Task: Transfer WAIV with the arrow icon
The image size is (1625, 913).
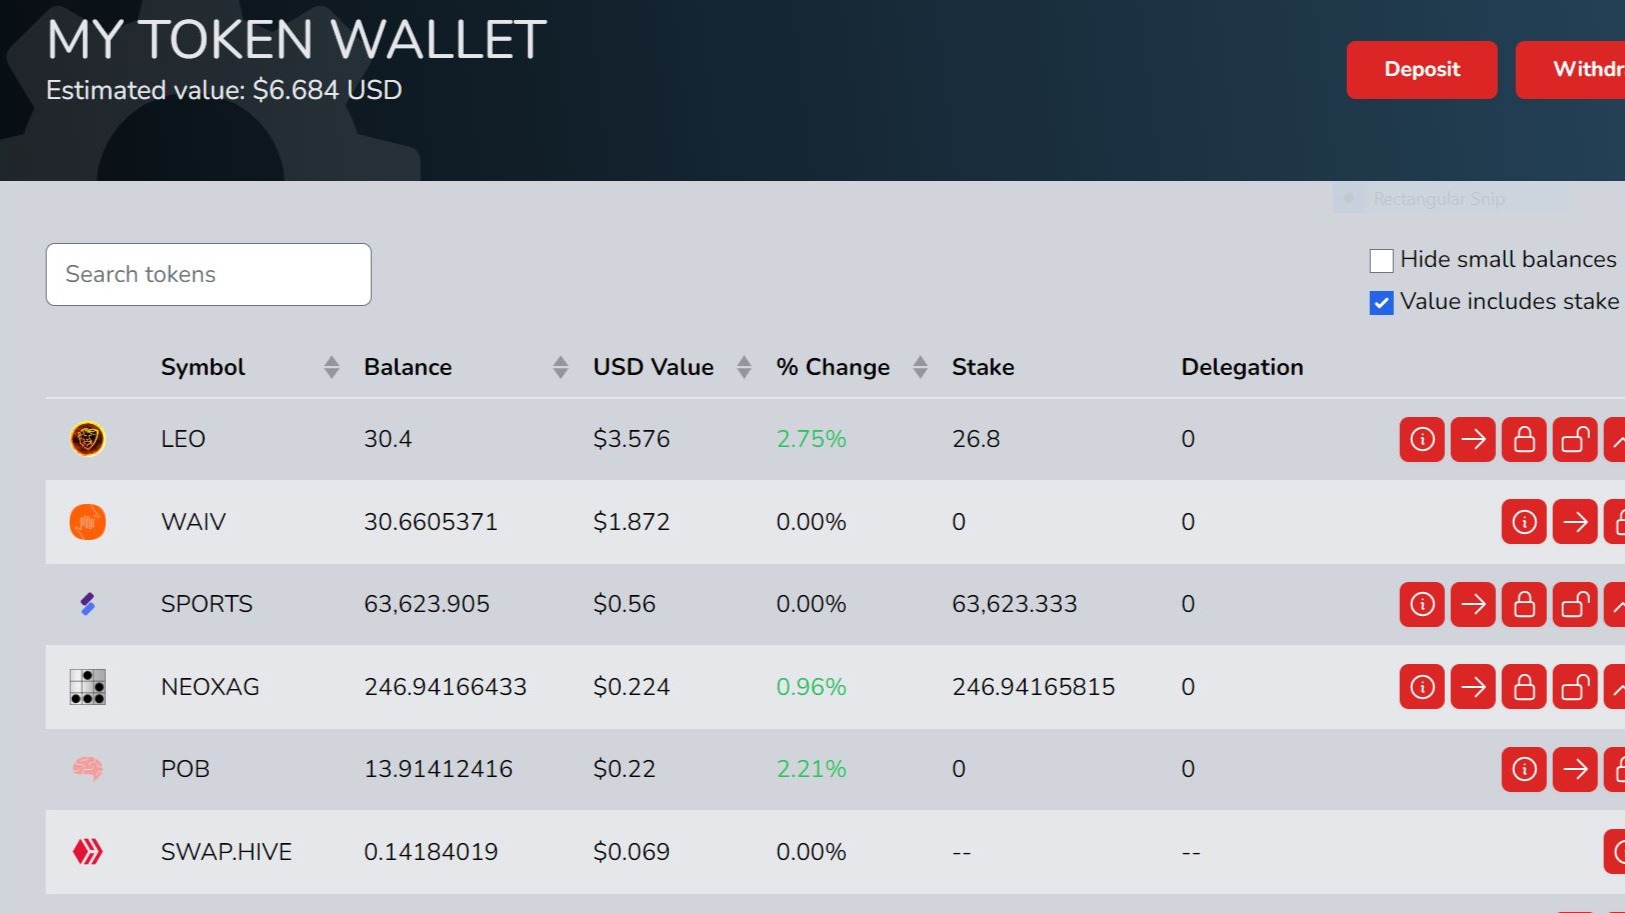Action: (1575, 522)
